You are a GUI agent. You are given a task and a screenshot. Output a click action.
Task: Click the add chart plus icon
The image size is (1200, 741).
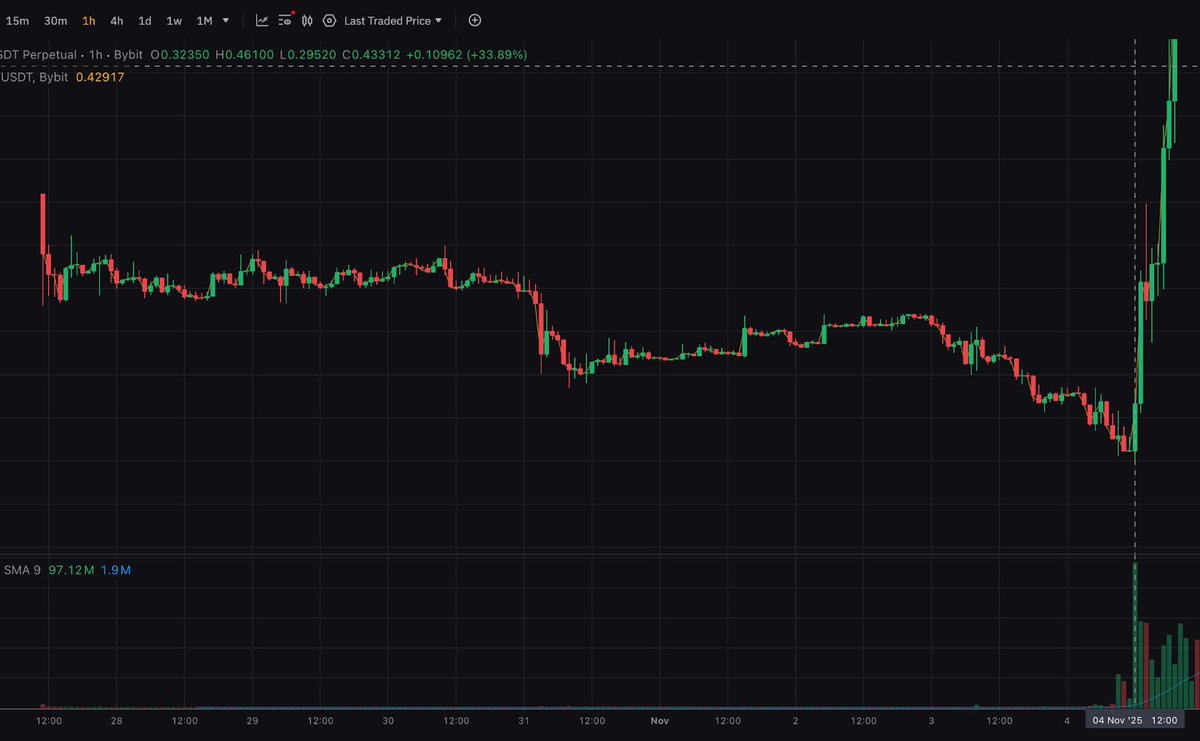(x=475, y=20)
